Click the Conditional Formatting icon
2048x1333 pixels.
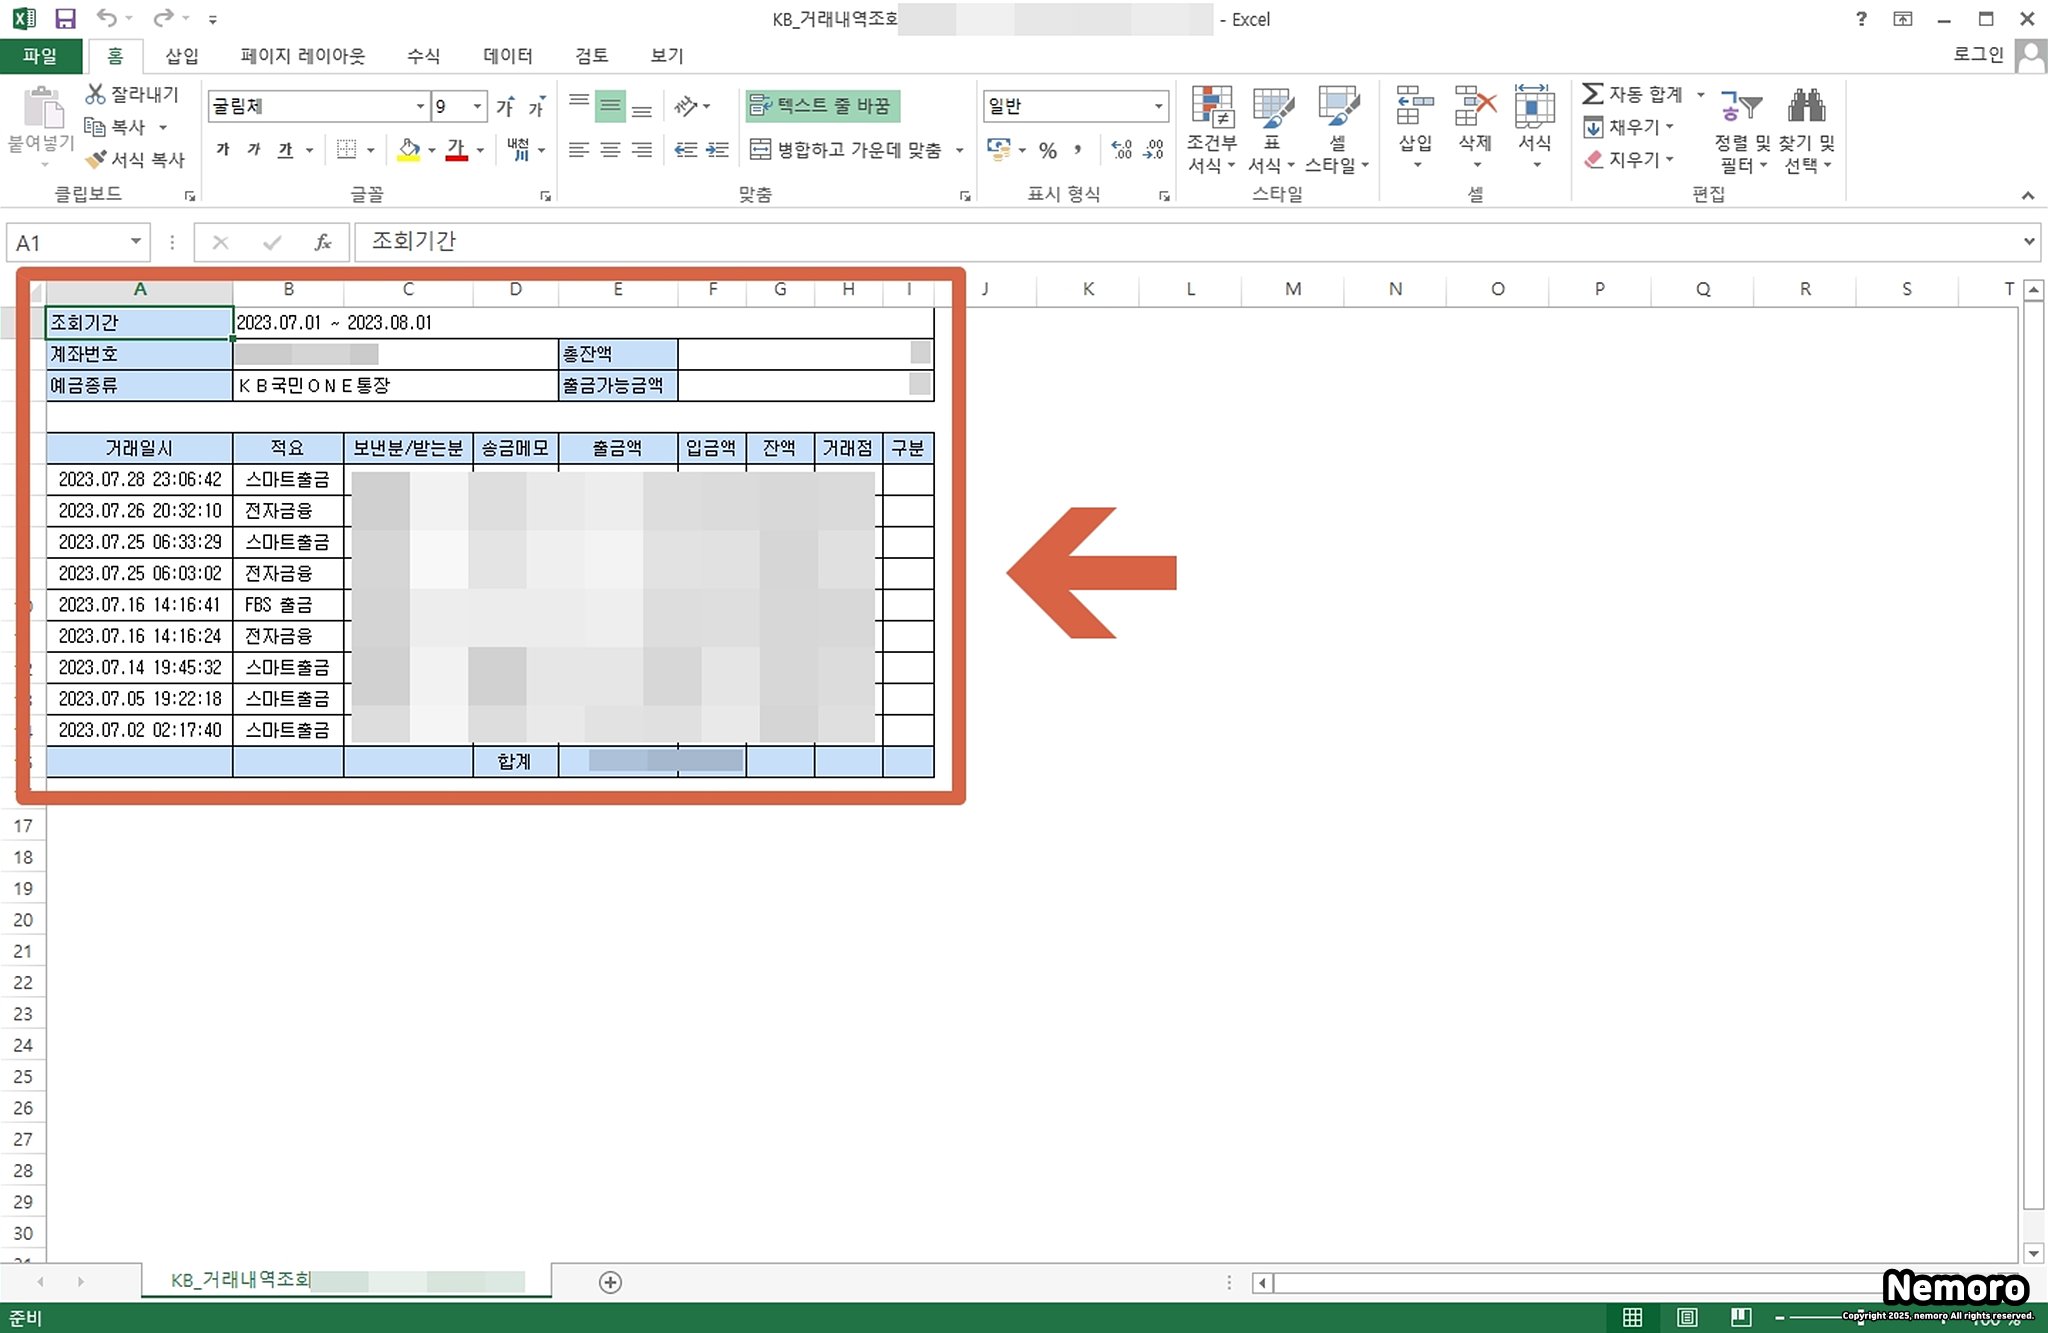coord(1211,108)
